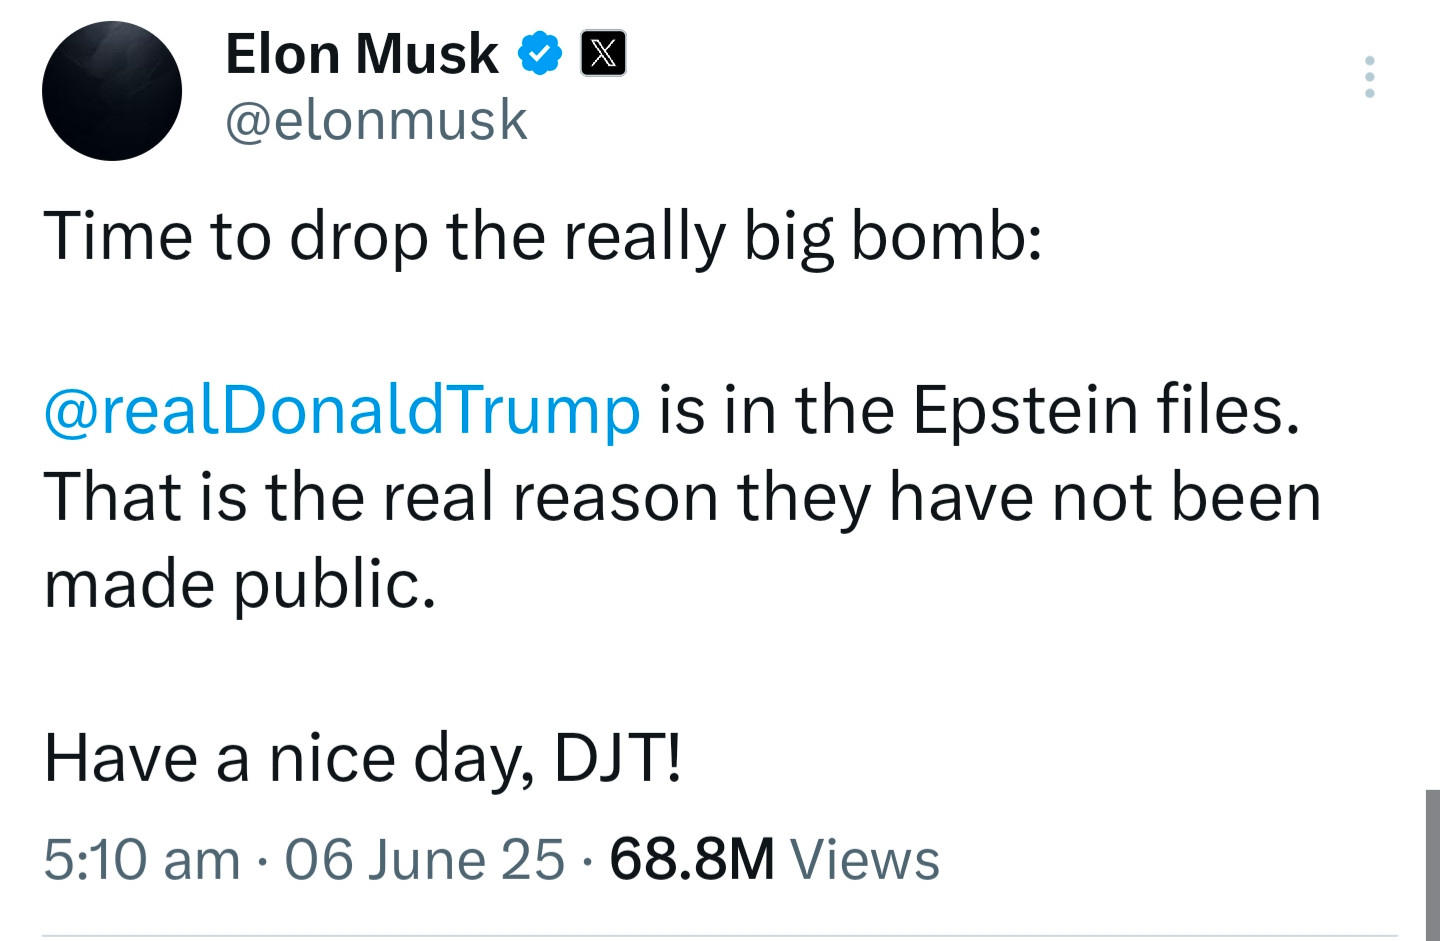Open the three-dot more options menu
Screen dimensions: 1440x941
click(1369, 77)
